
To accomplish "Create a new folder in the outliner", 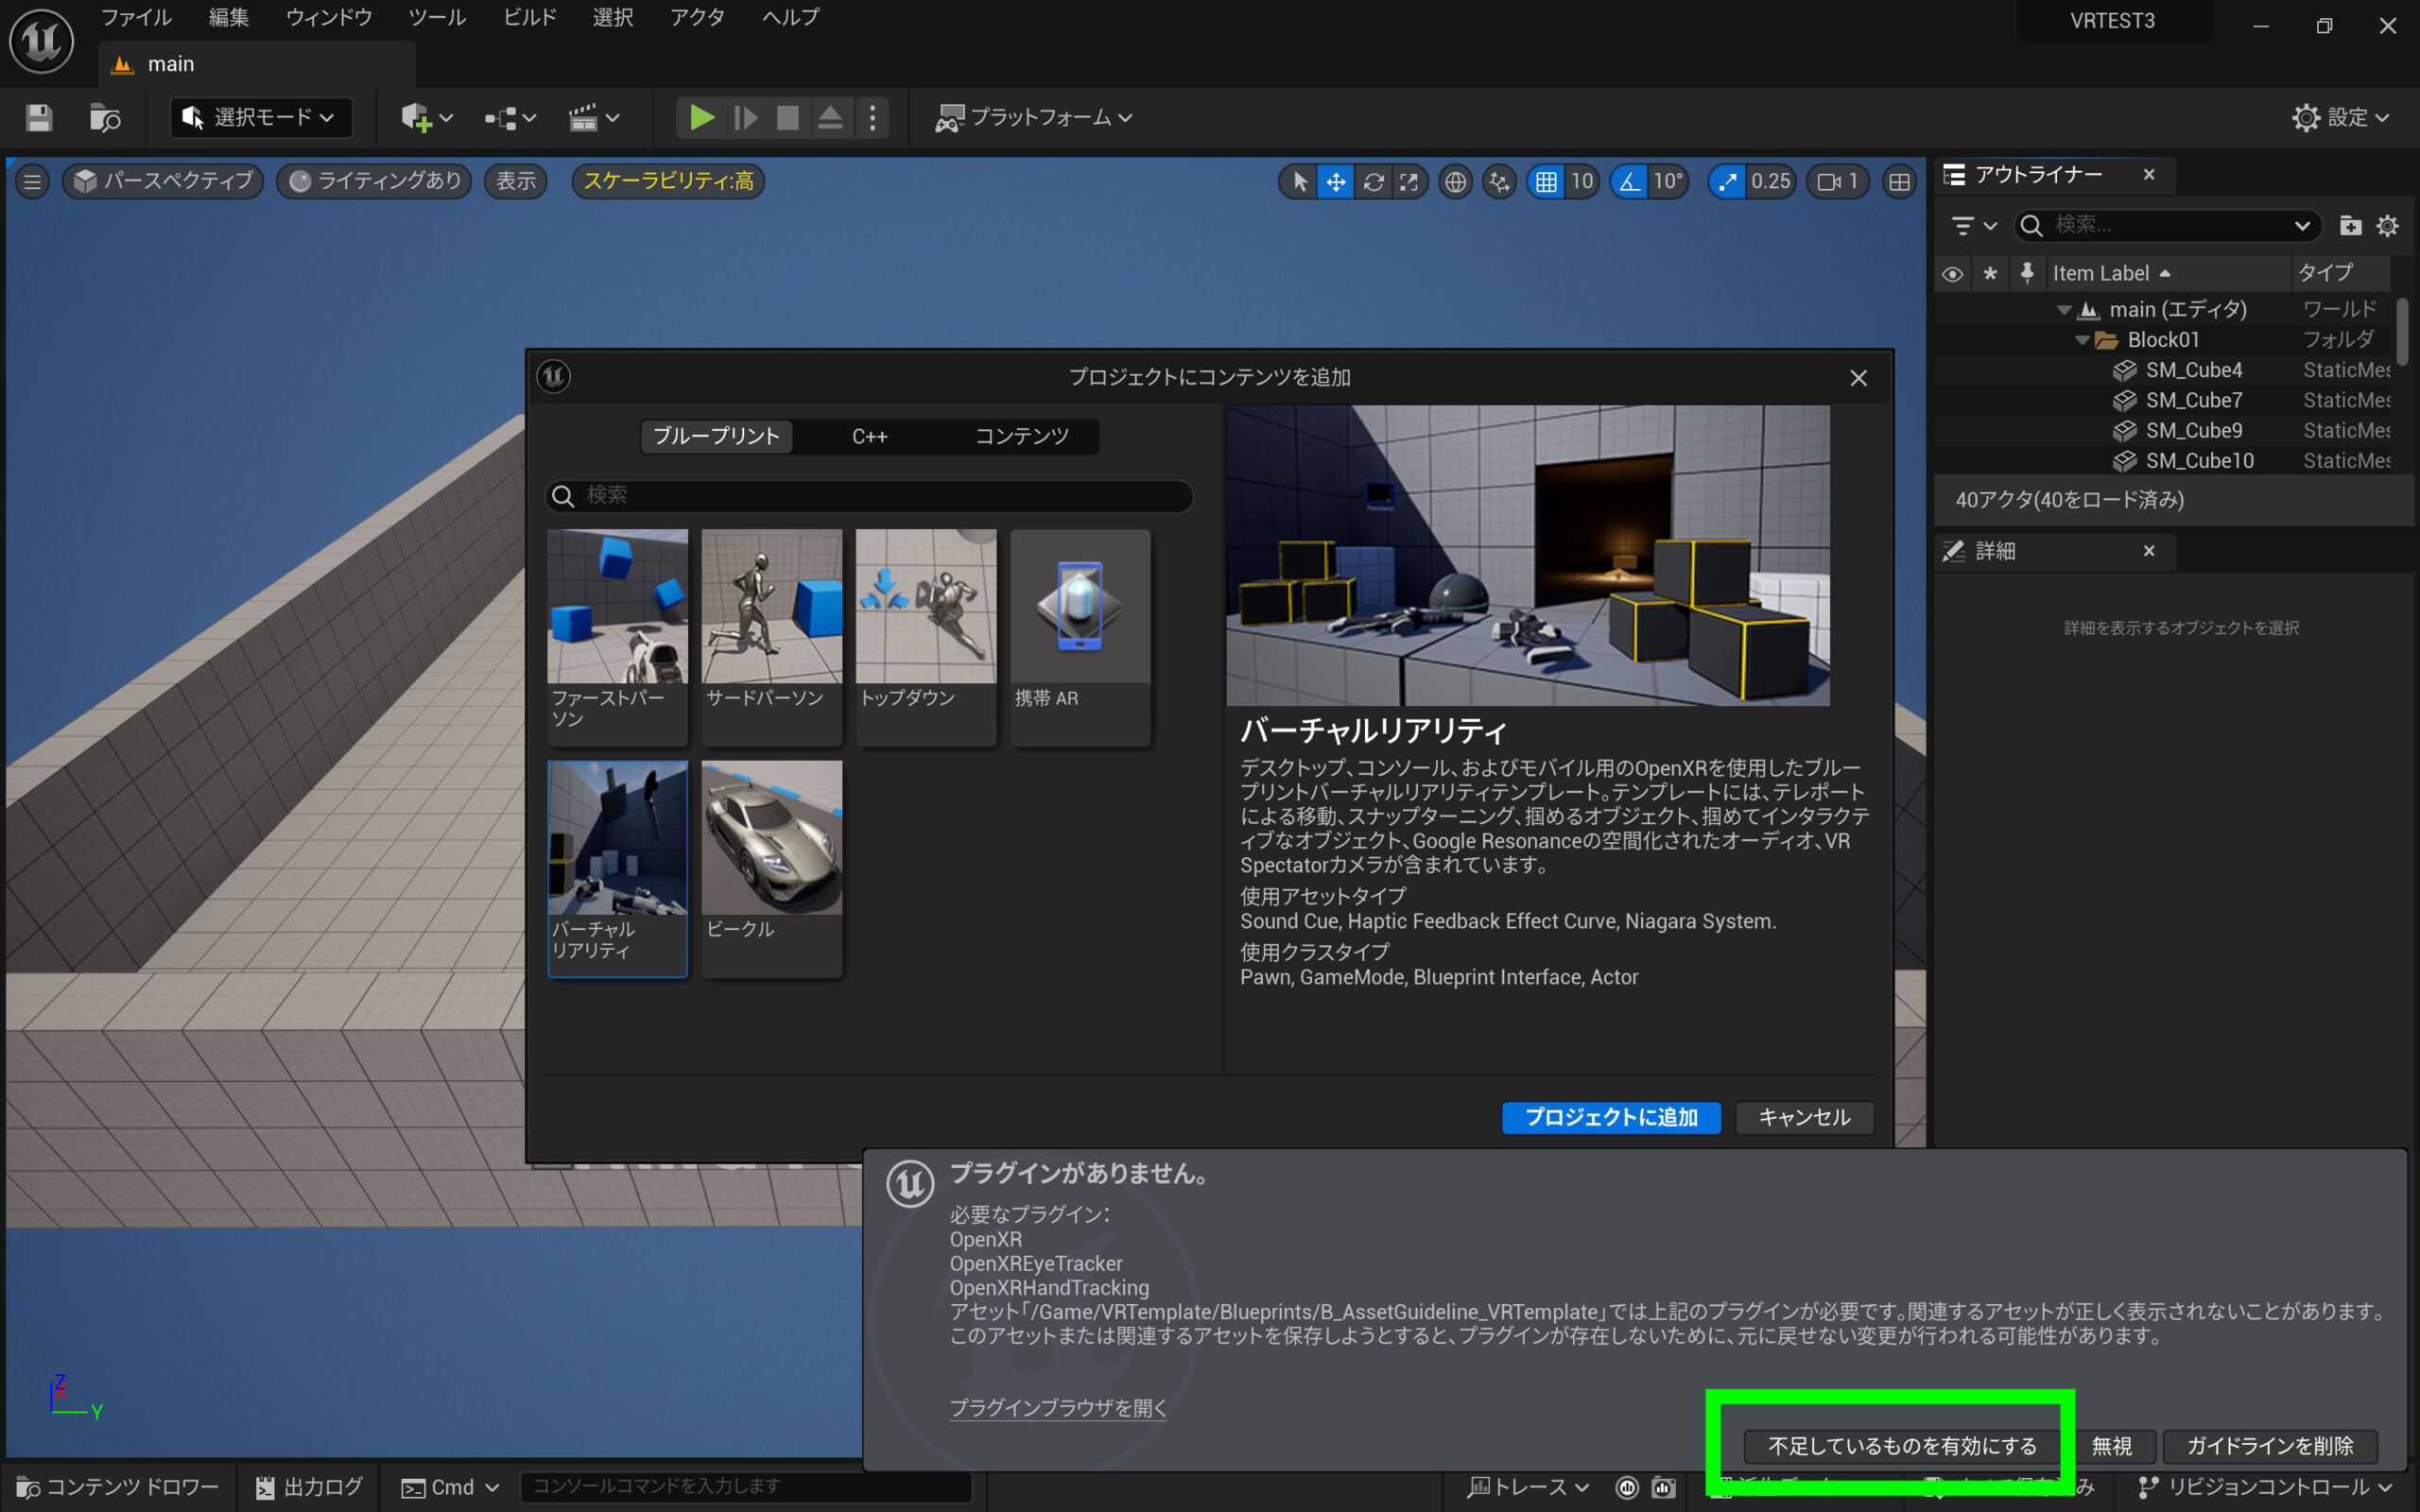I will point(2350,226).
